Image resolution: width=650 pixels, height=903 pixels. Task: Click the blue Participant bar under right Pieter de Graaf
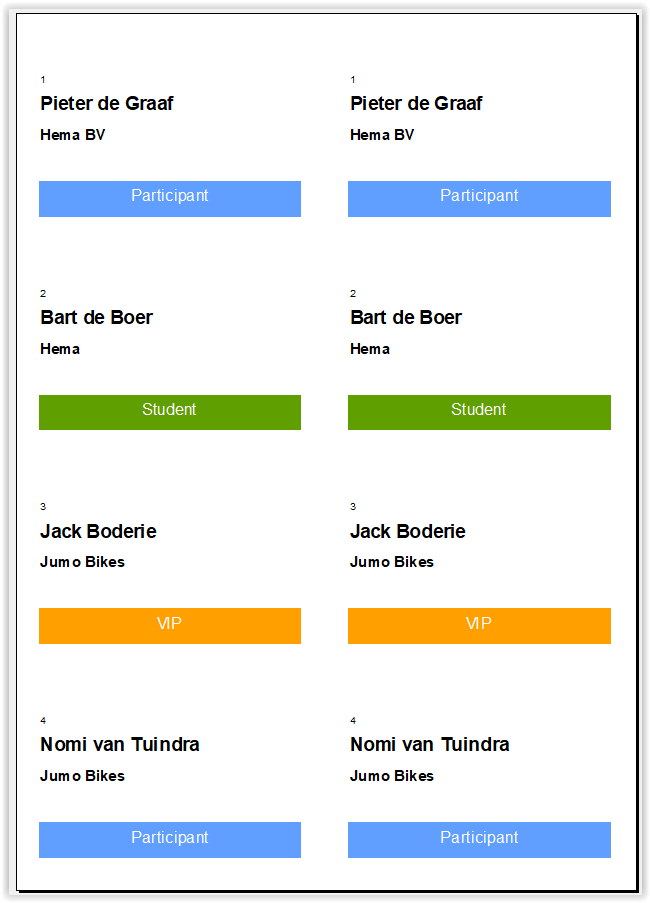(x=479, y=198)
